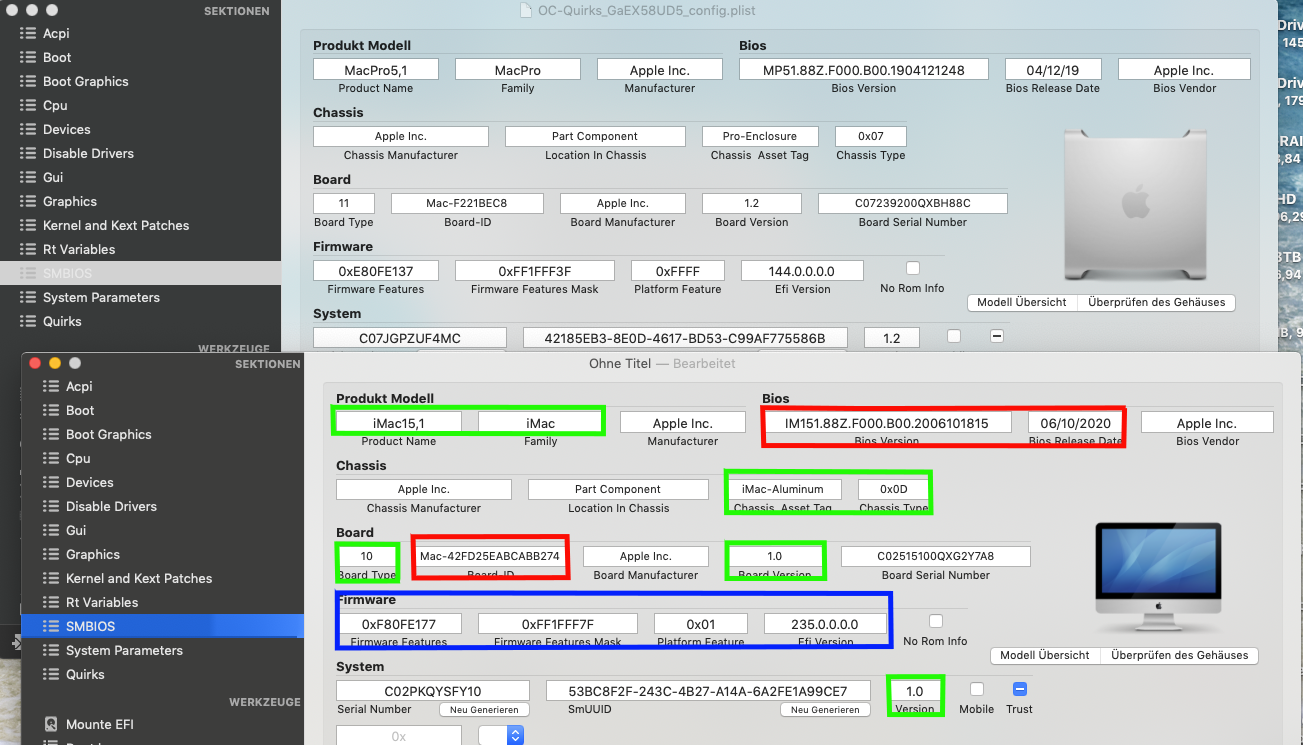The image size is (1303, 745).
Task: Edit the Chassis Asset Tag field iMac-Aluminum
Action: [x=783, y=490]
